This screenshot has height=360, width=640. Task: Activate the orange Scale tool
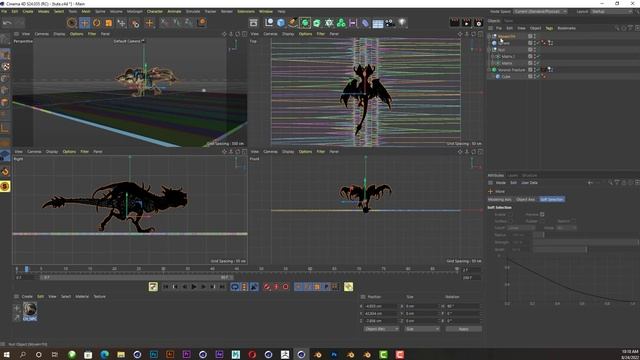coord(109,23)
